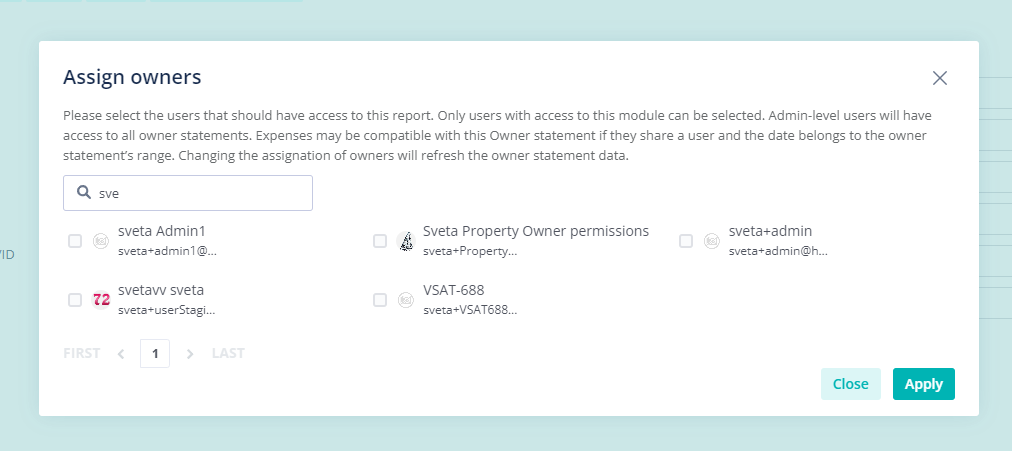The image size is (1012, 451).
Task: Click sveta+admin avatar placeholder icon
Action: [x=712, y=241]
